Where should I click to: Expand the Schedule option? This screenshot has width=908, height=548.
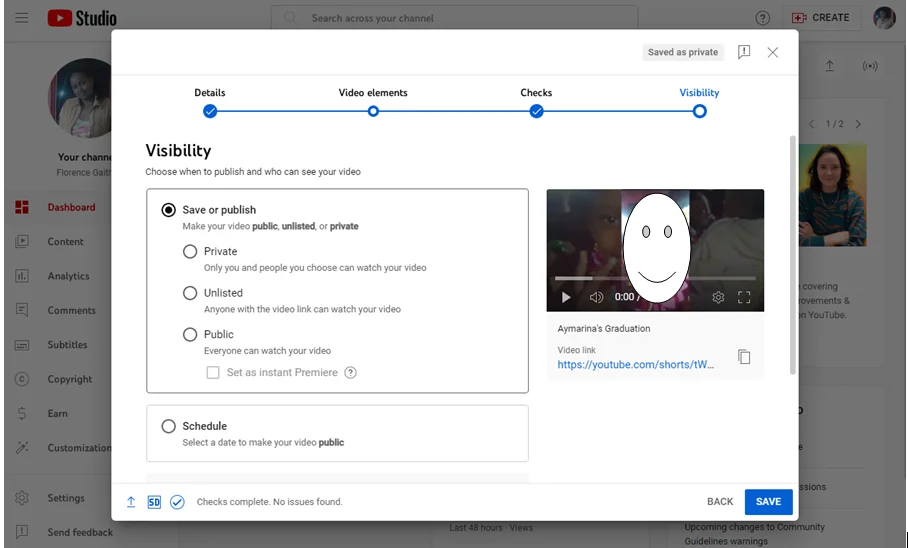click(169, 426)
